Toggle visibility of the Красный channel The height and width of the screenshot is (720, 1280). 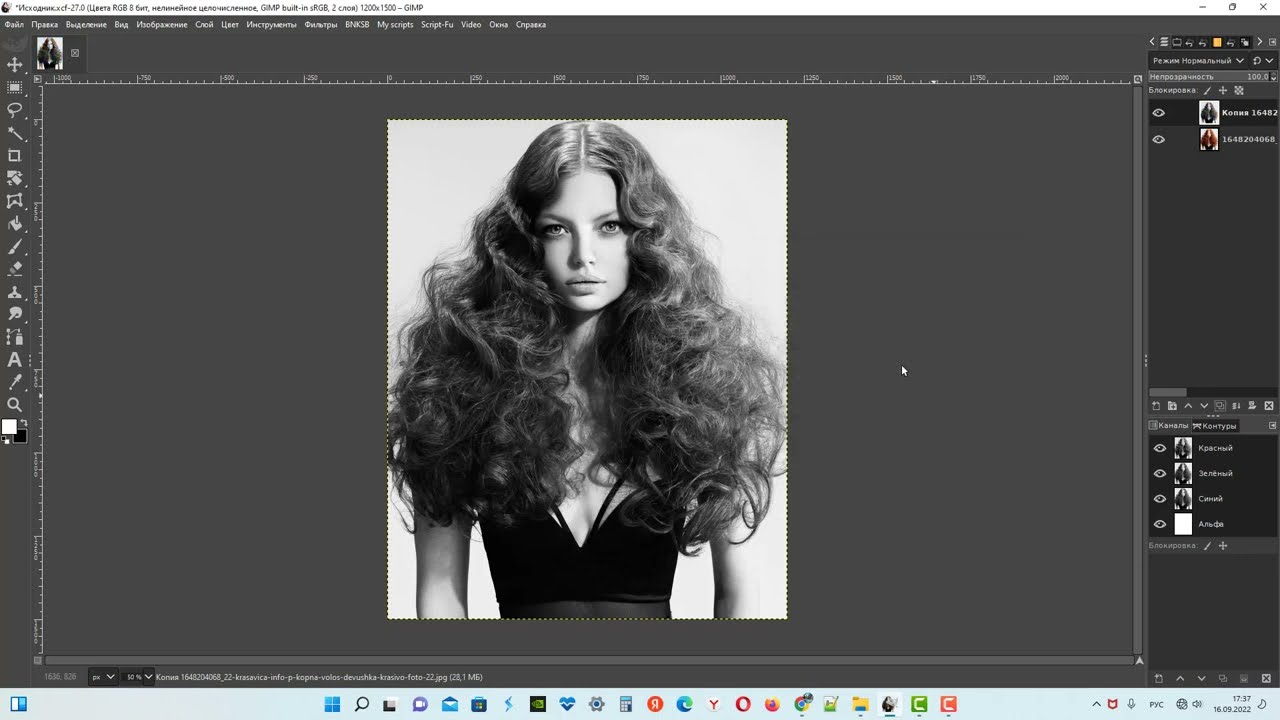[1159, 448]
